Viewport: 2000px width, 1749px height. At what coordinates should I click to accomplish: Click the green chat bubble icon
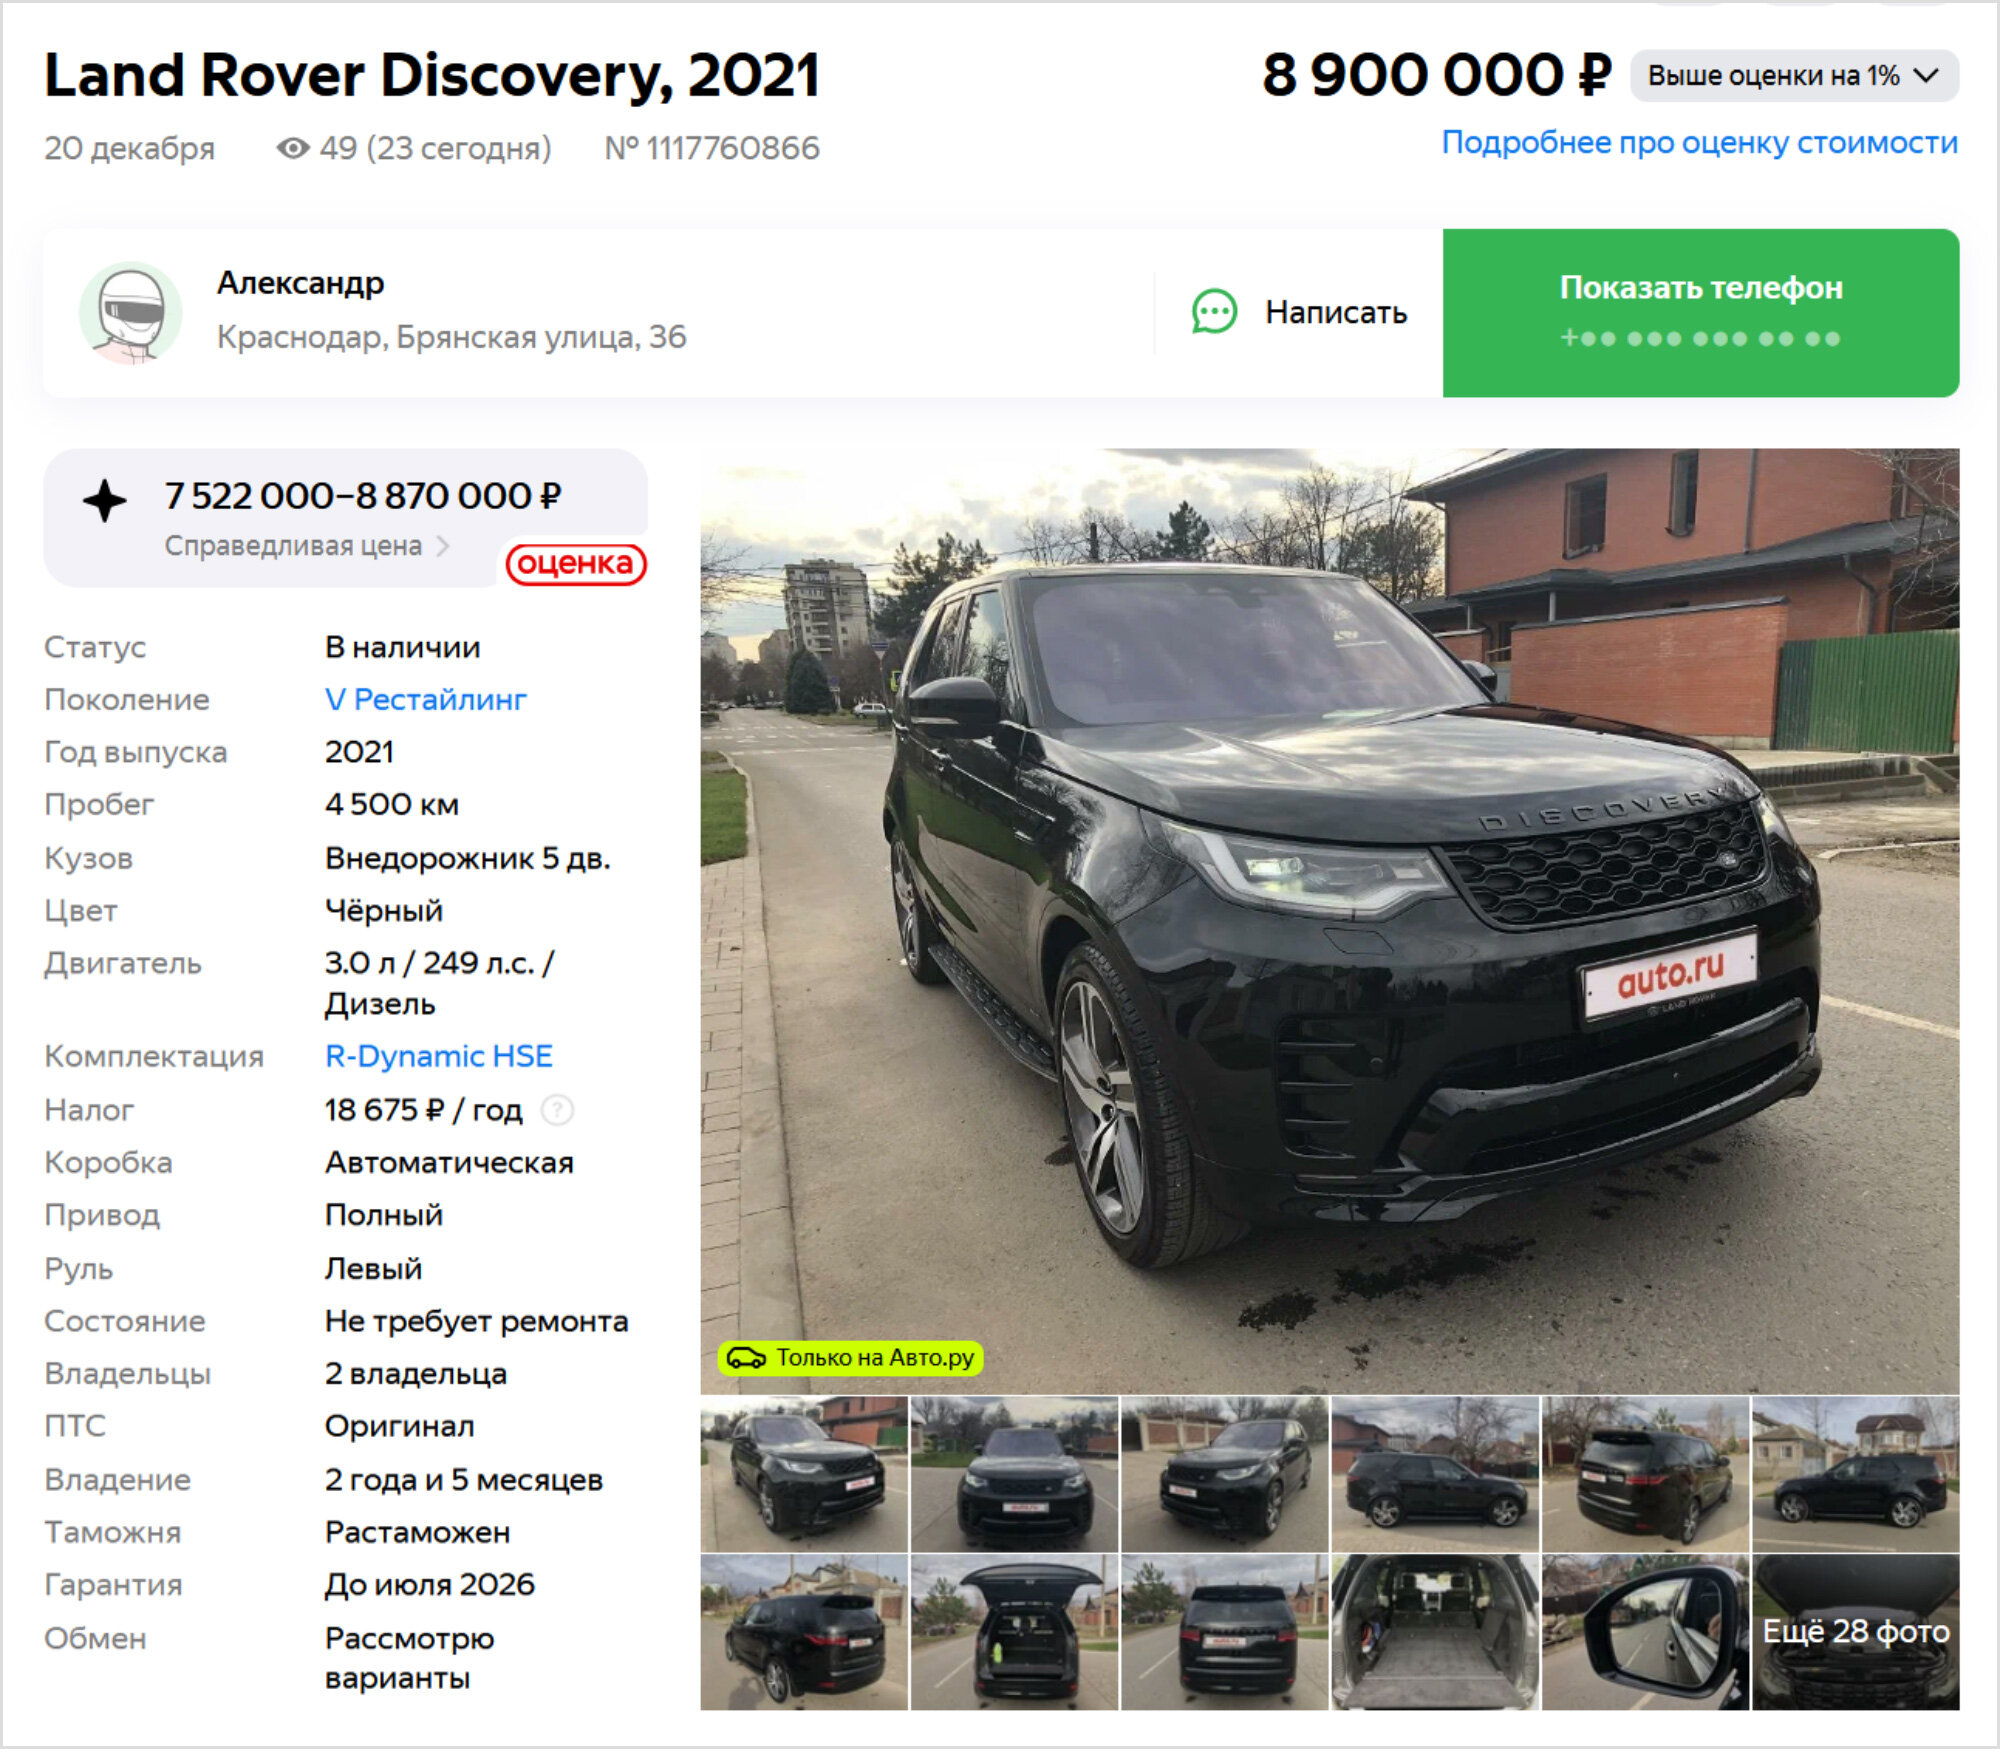1214,312
